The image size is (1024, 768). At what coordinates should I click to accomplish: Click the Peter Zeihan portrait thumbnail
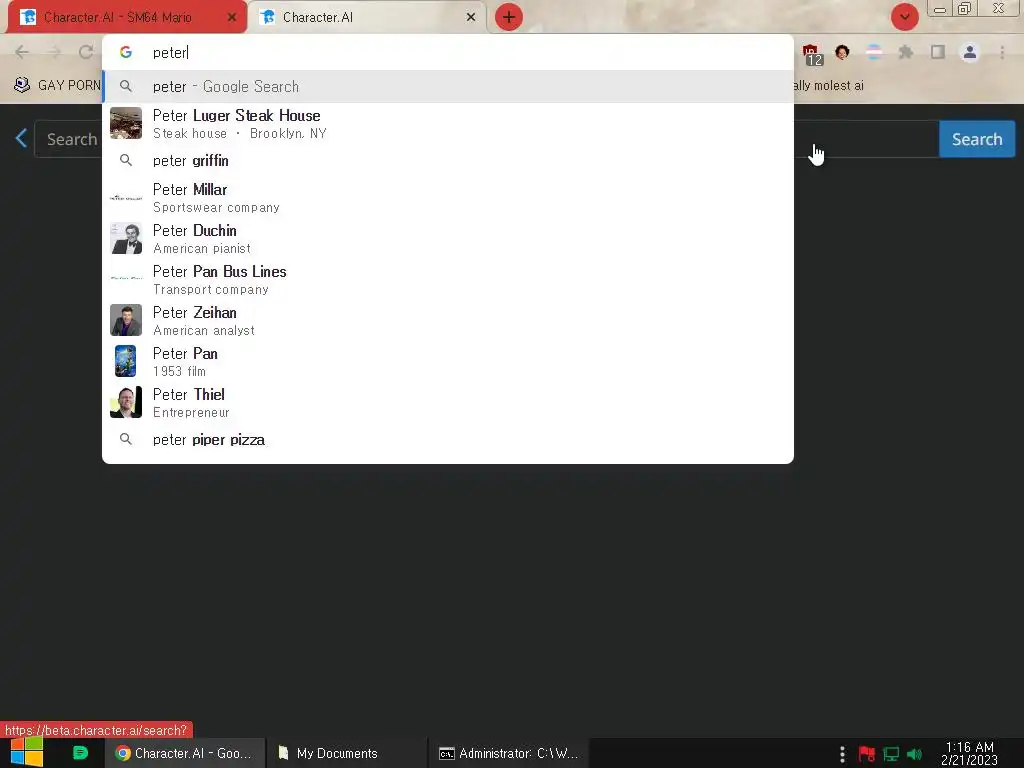click(126, 320)
